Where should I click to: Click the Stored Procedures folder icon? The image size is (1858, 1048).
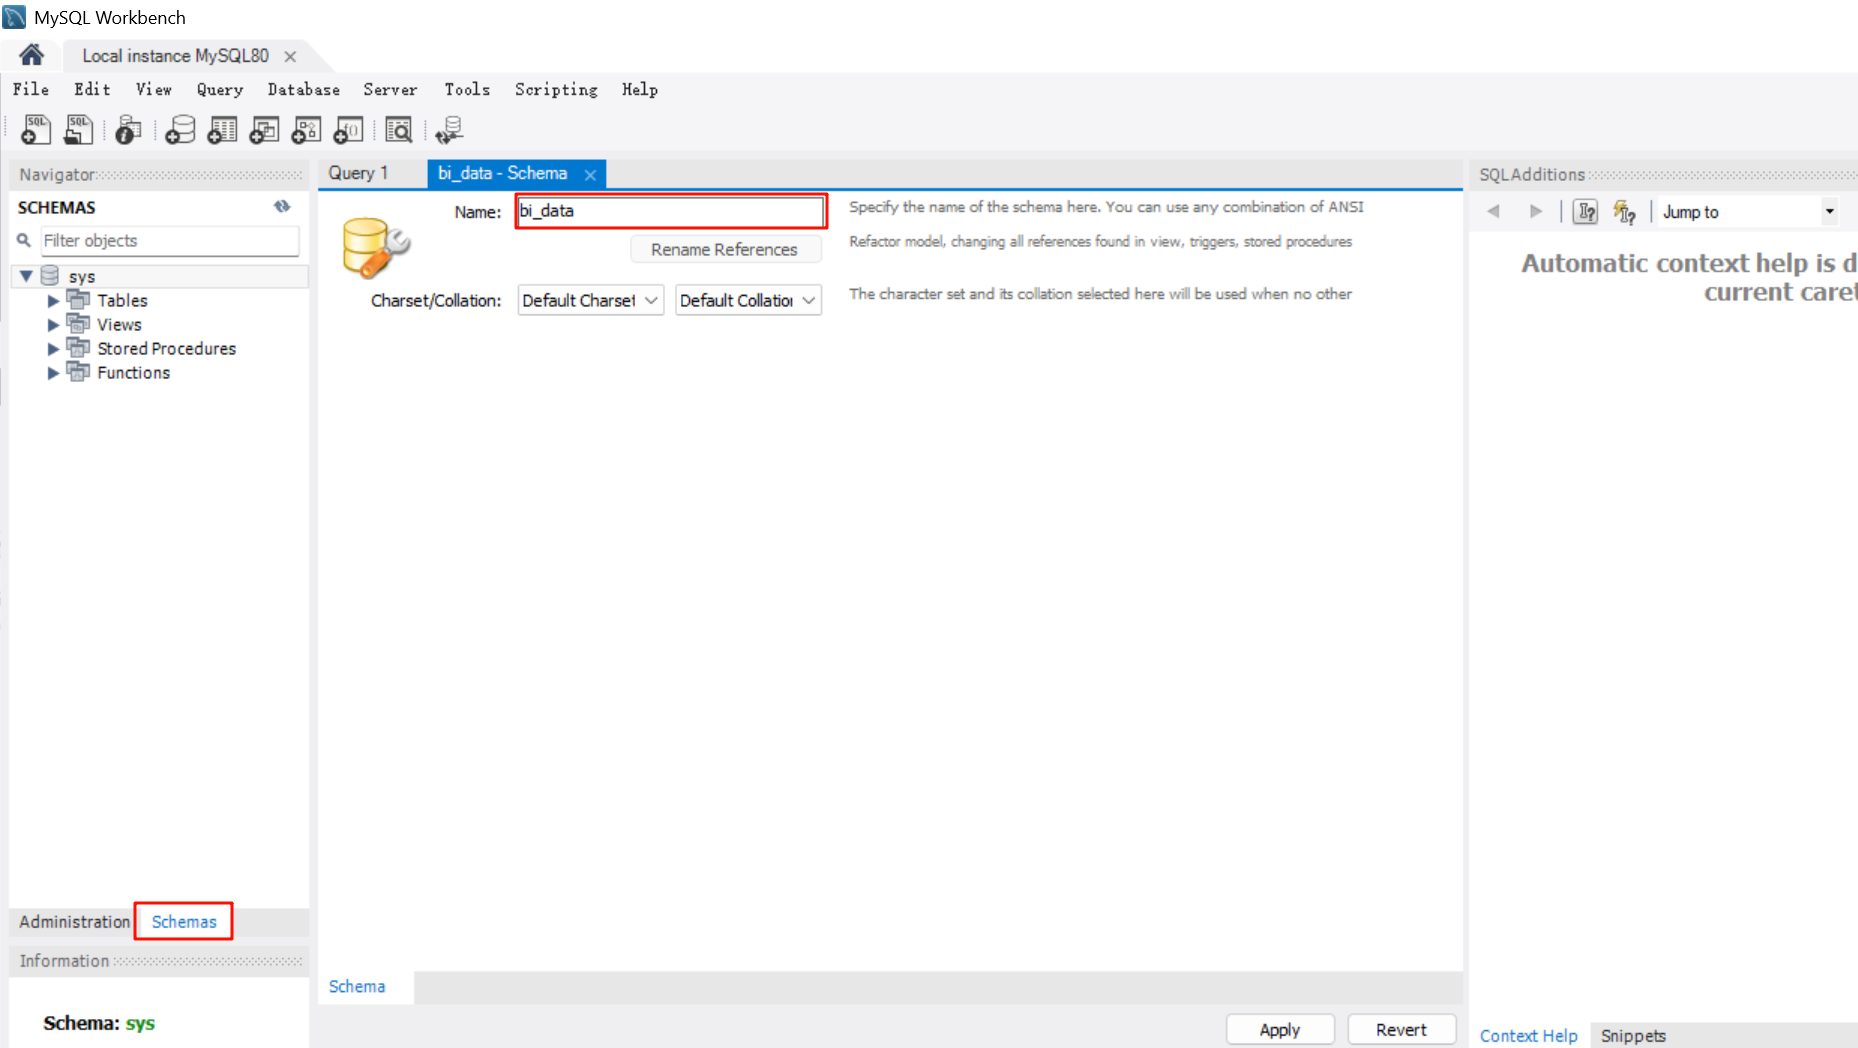[78, 347]
